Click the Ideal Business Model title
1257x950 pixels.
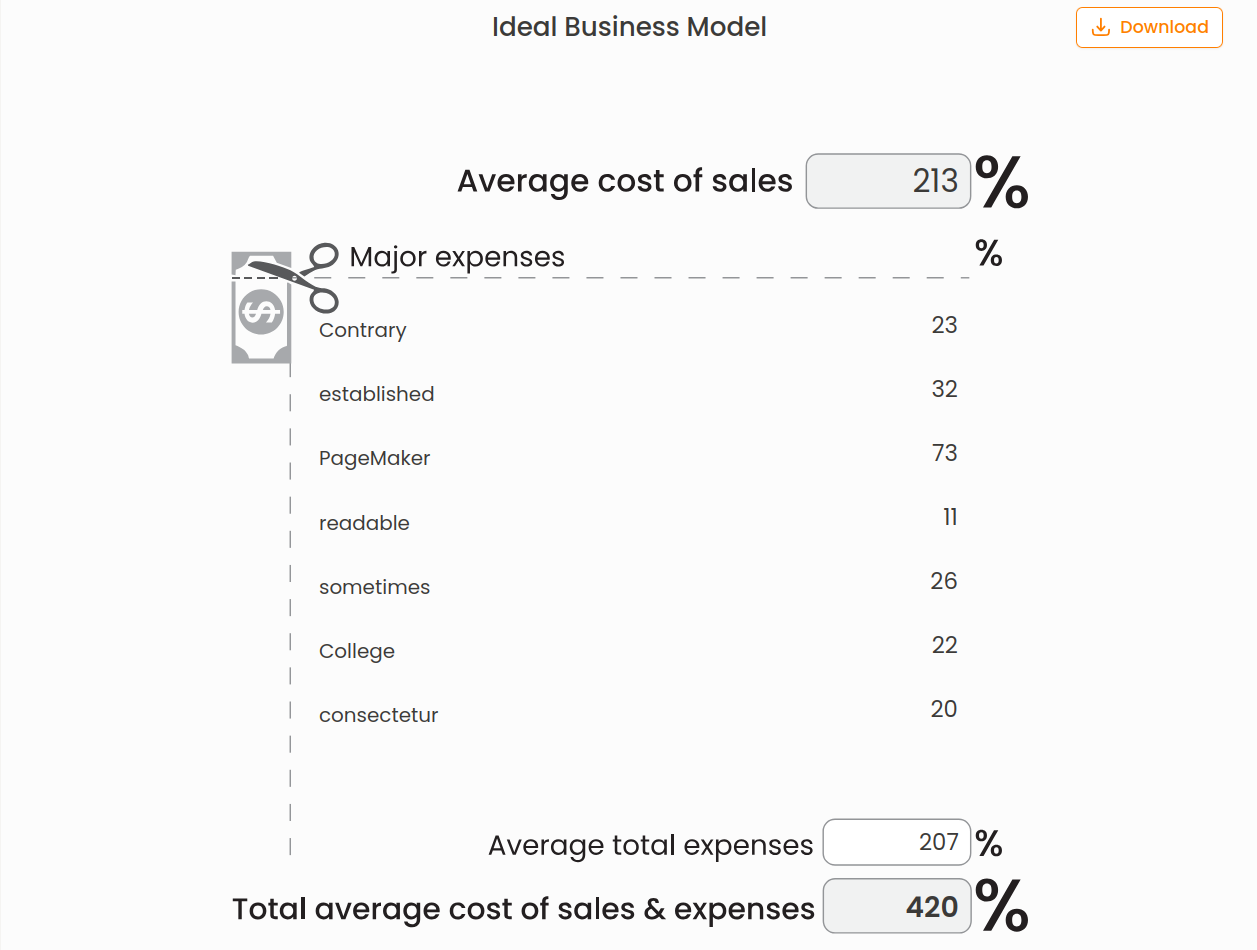click(x=628, y=27)
